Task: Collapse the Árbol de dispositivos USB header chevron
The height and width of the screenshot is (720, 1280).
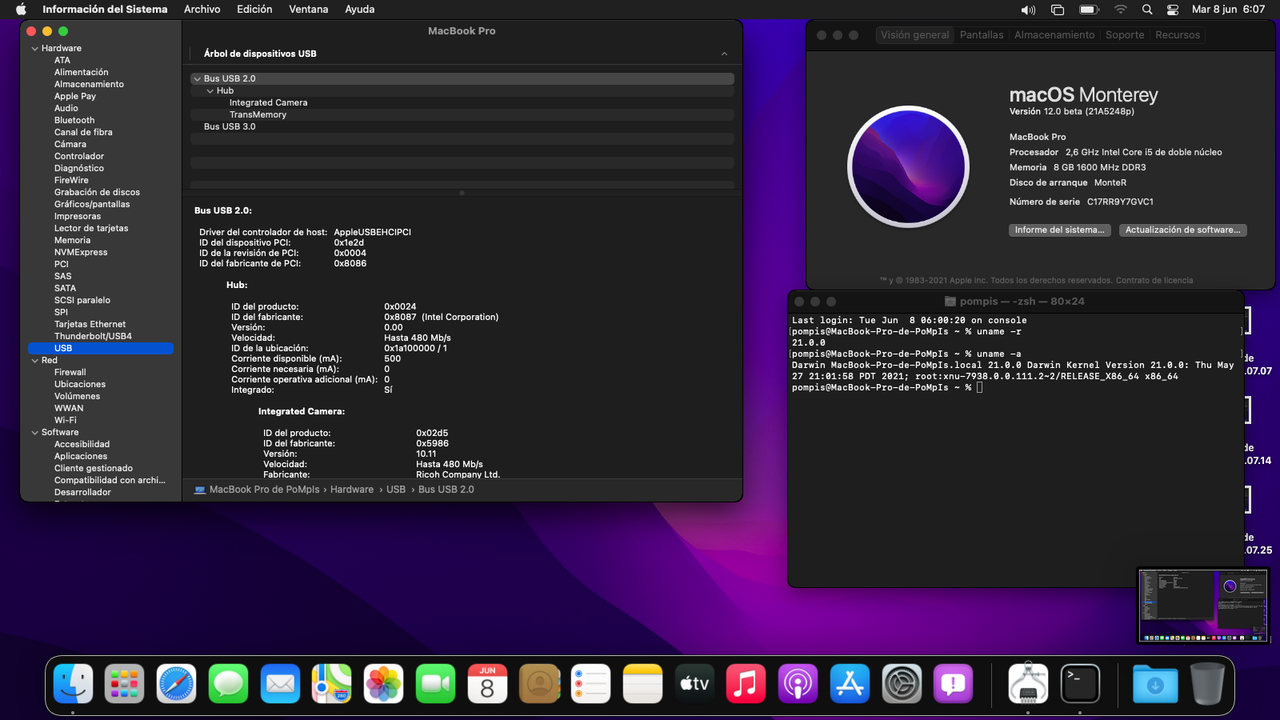Action: 724,54
